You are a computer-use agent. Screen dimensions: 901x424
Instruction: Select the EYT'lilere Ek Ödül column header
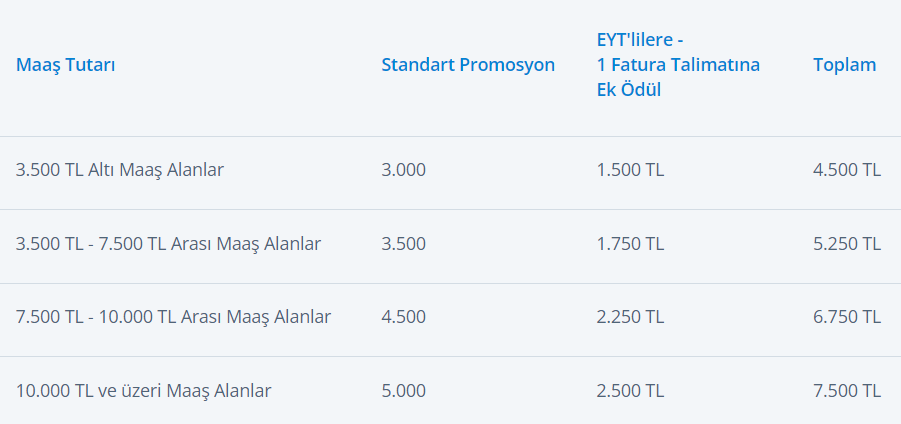coord(678,65)
